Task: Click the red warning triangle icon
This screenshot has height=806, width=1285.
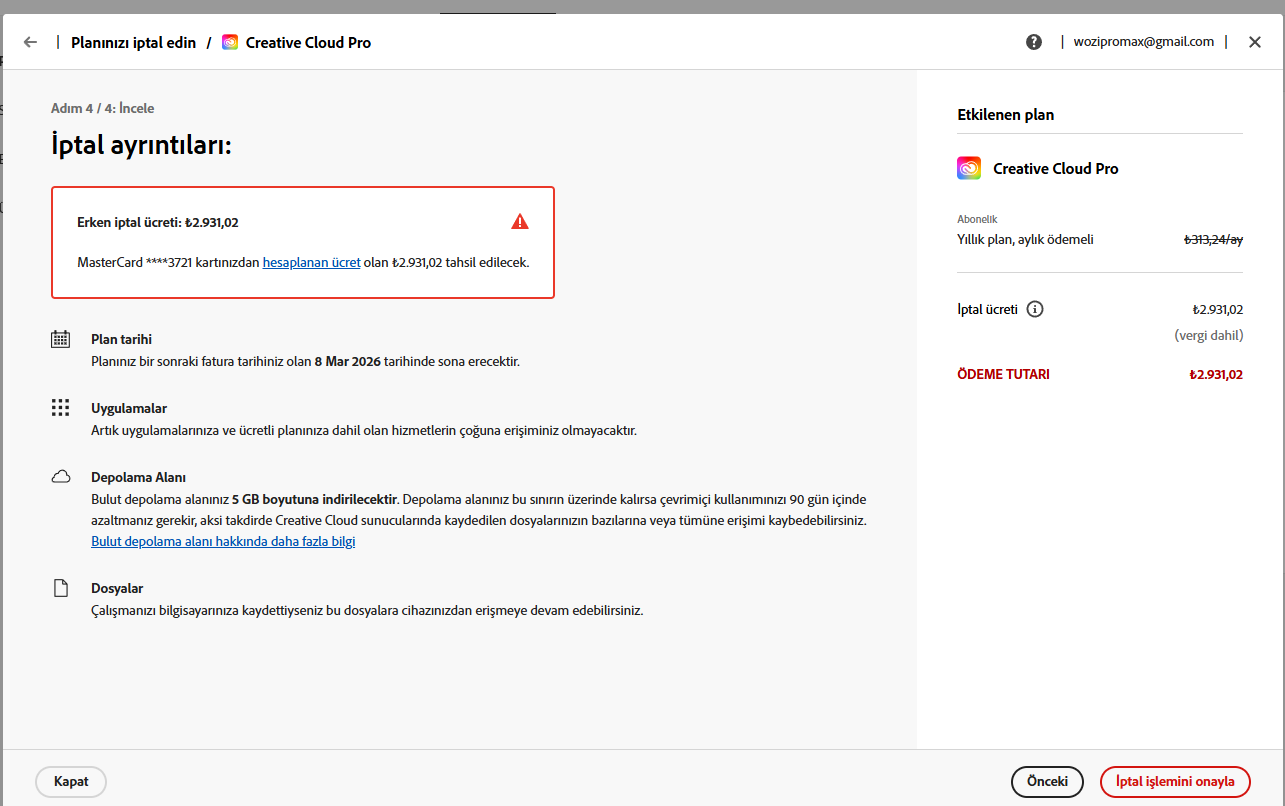Action: 520,221
